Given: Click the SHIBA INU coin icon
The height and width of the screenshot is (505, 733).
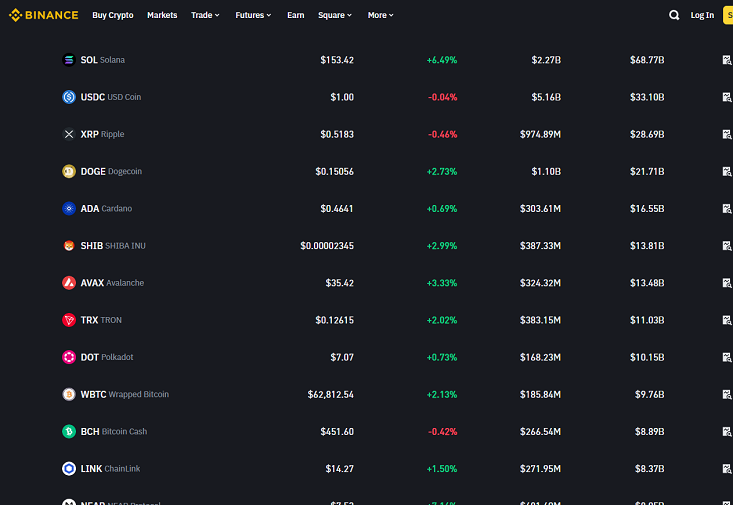Looking at the screenshot, I should tap(69, 245).
